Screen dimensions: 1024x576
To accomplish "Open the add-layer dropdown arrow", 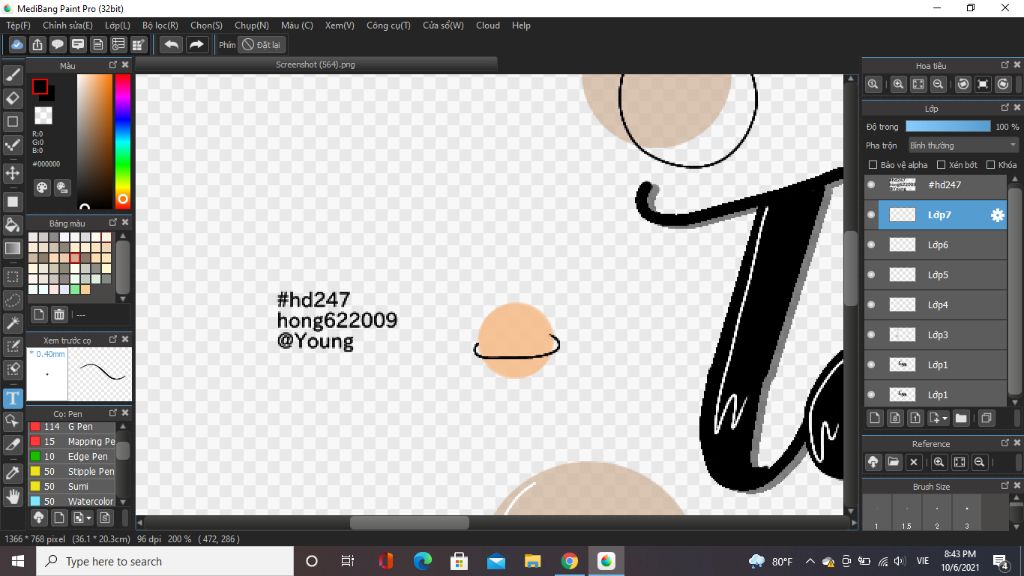I will pyautogui.click(x=945, y=419).
